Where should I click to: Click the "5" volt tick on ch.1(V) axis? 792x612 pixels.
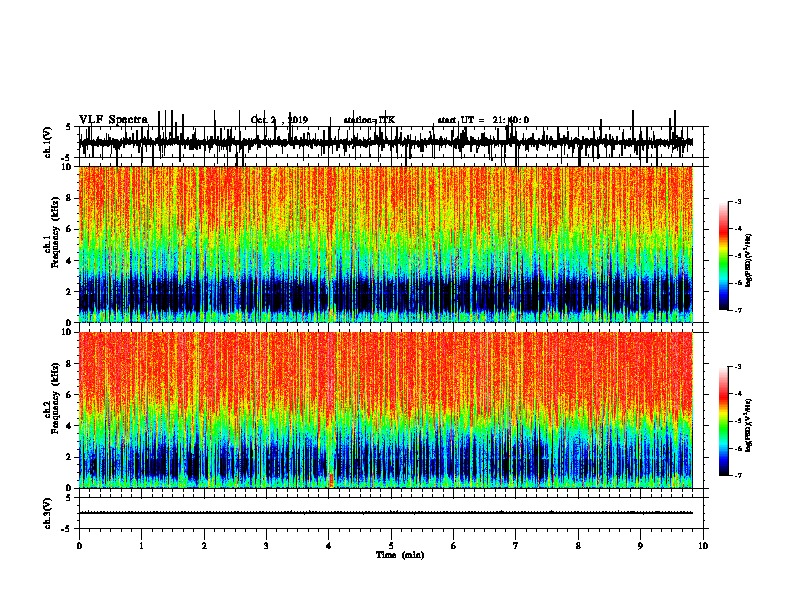point(68,127)
